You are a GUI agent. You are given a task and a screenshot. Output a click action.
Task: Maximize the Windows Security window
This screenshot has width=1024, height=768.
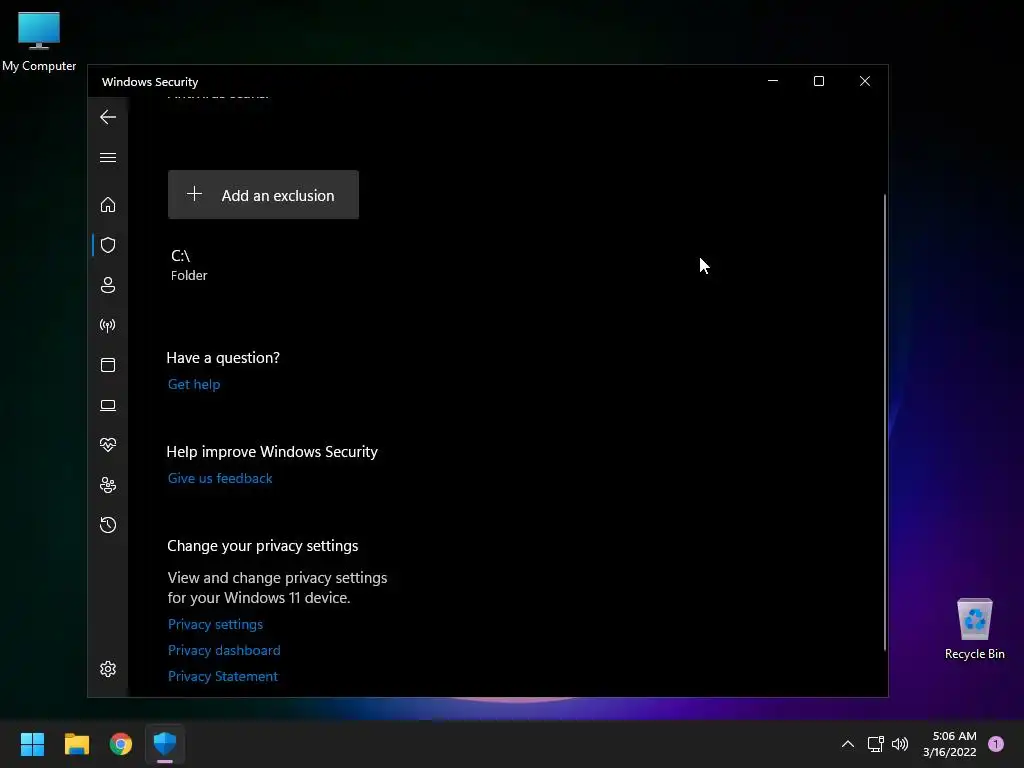coord(819,81)
